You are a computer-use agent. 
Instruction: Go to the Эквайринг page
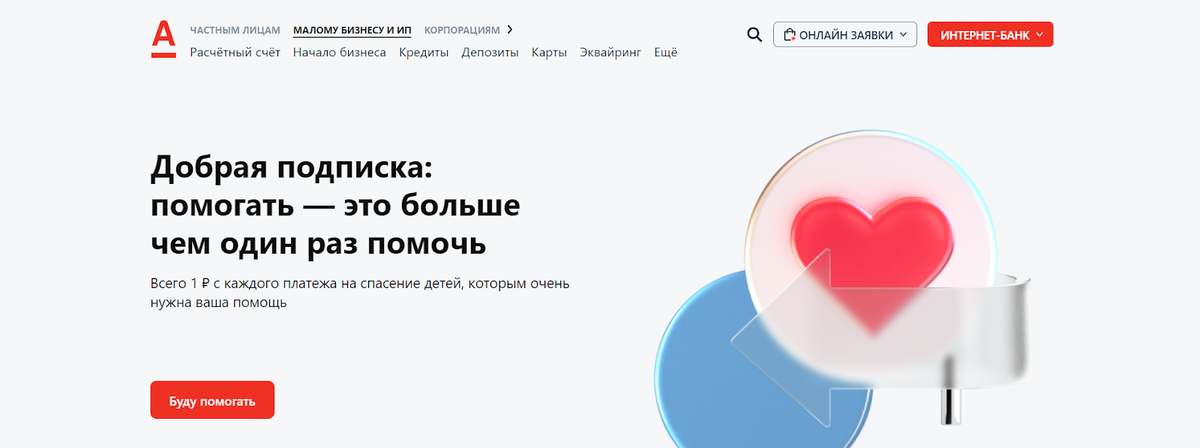611,52
